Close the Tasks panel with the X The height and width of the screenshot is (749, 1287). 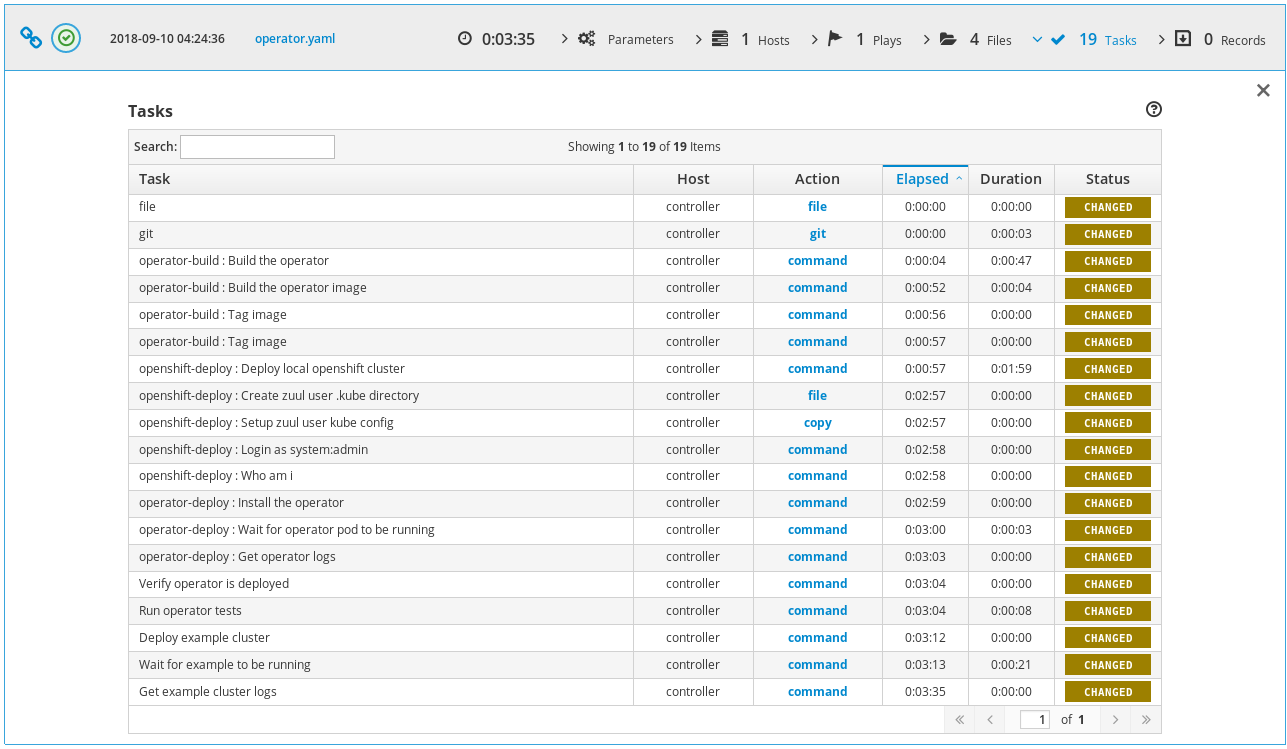[1263, 91]
